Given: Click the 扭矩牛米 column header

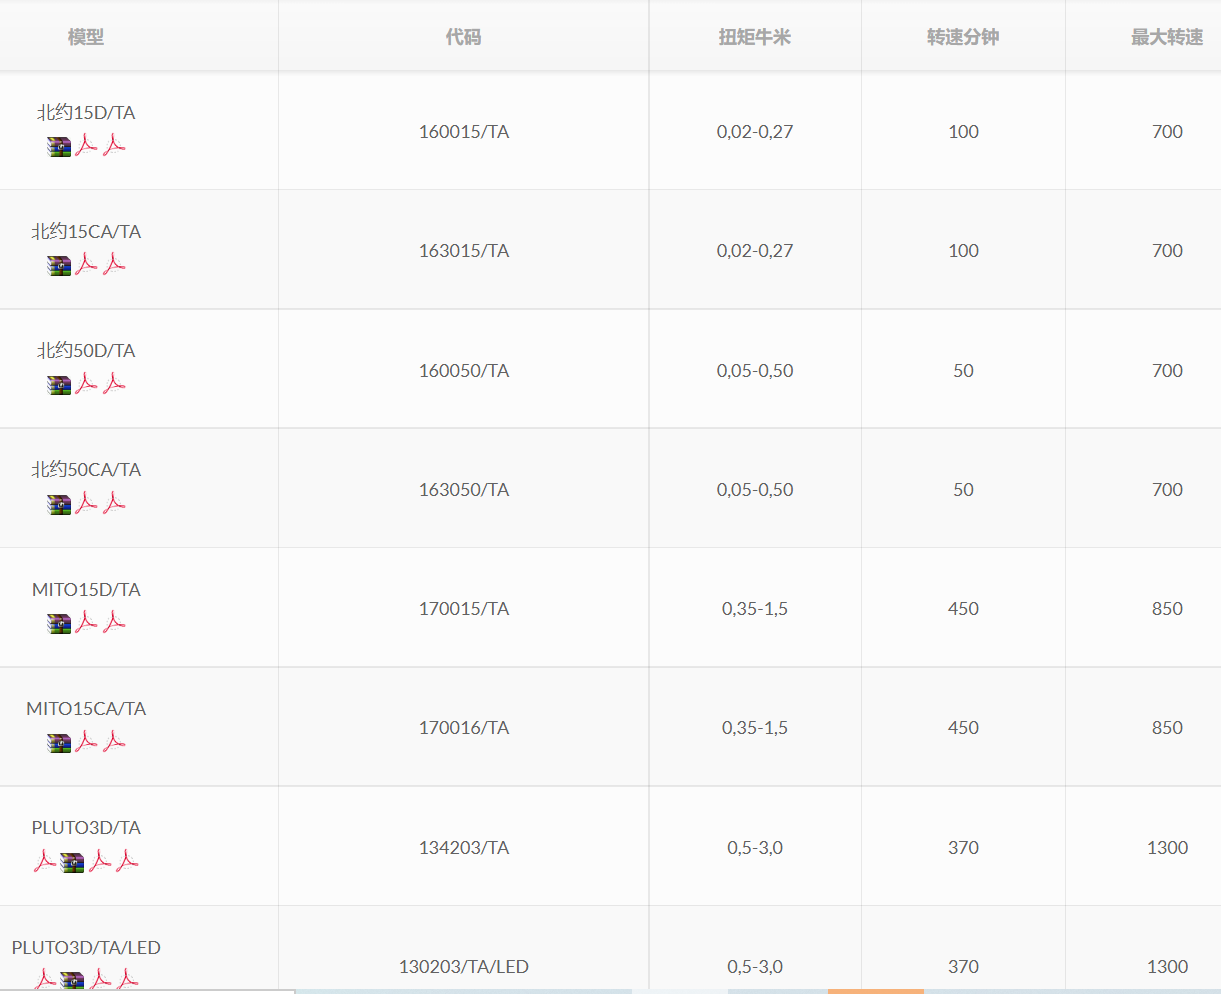Looking at the screenshot, I should coord(755,37).
